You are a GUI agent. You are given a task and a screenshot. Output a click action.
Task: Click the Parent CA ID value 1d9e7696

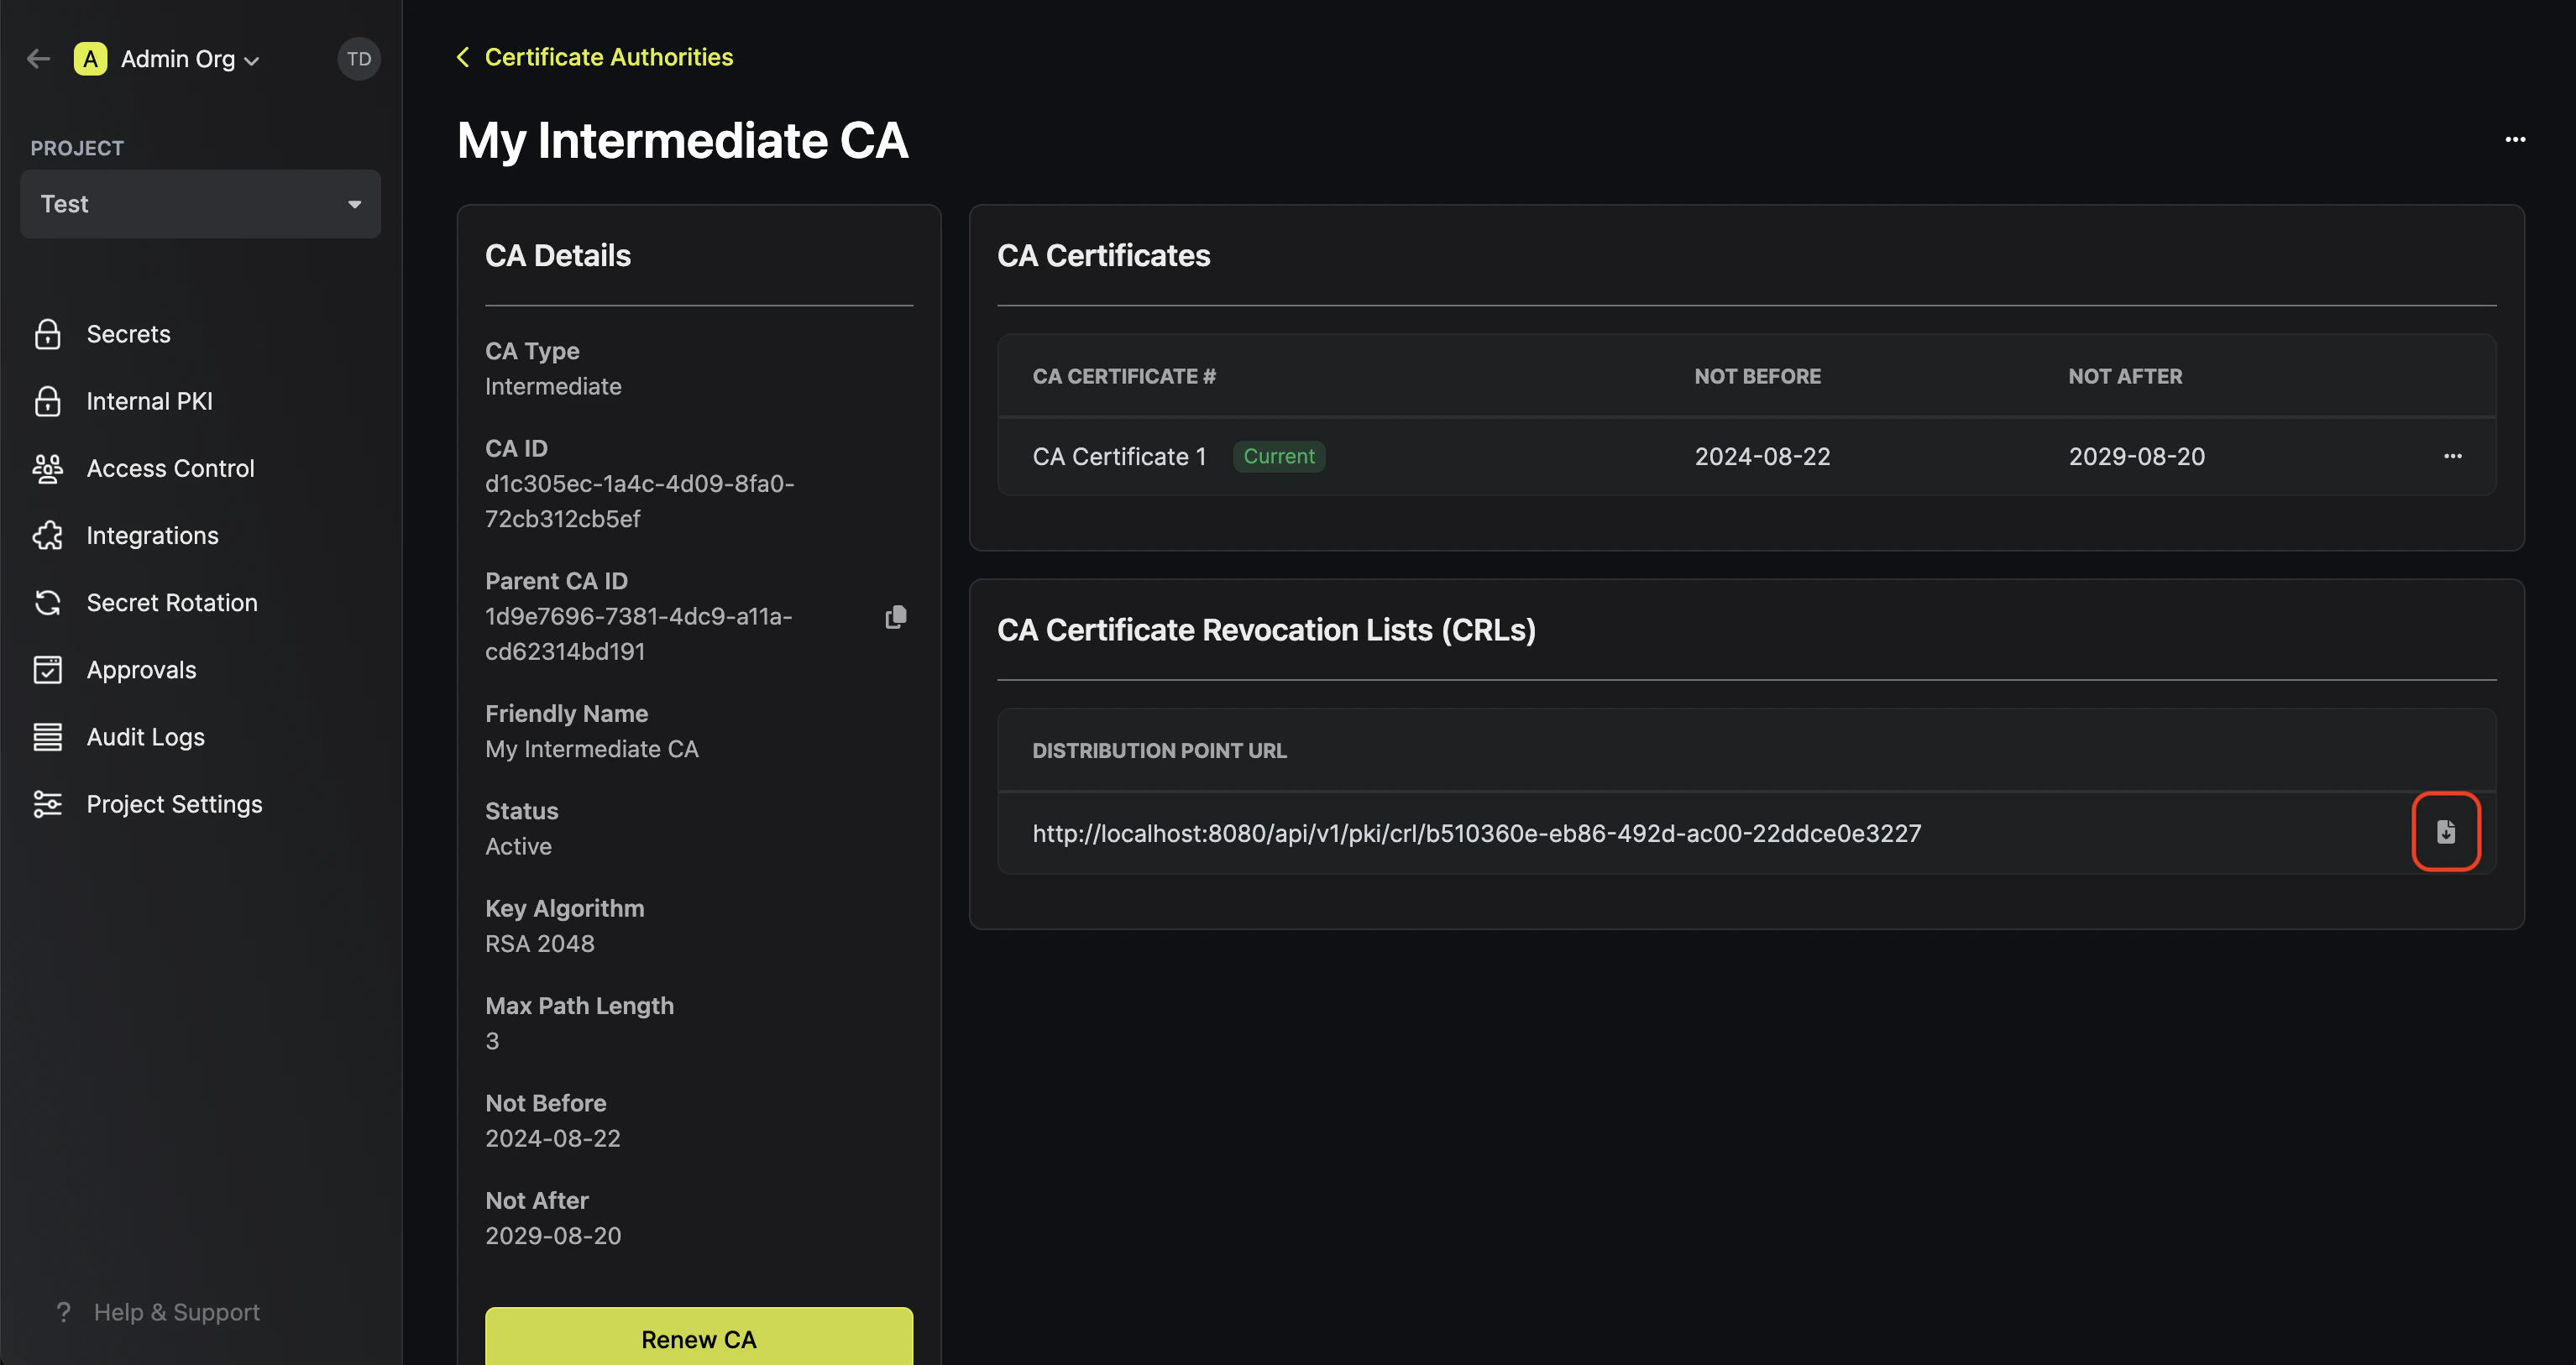coord(638,634)
